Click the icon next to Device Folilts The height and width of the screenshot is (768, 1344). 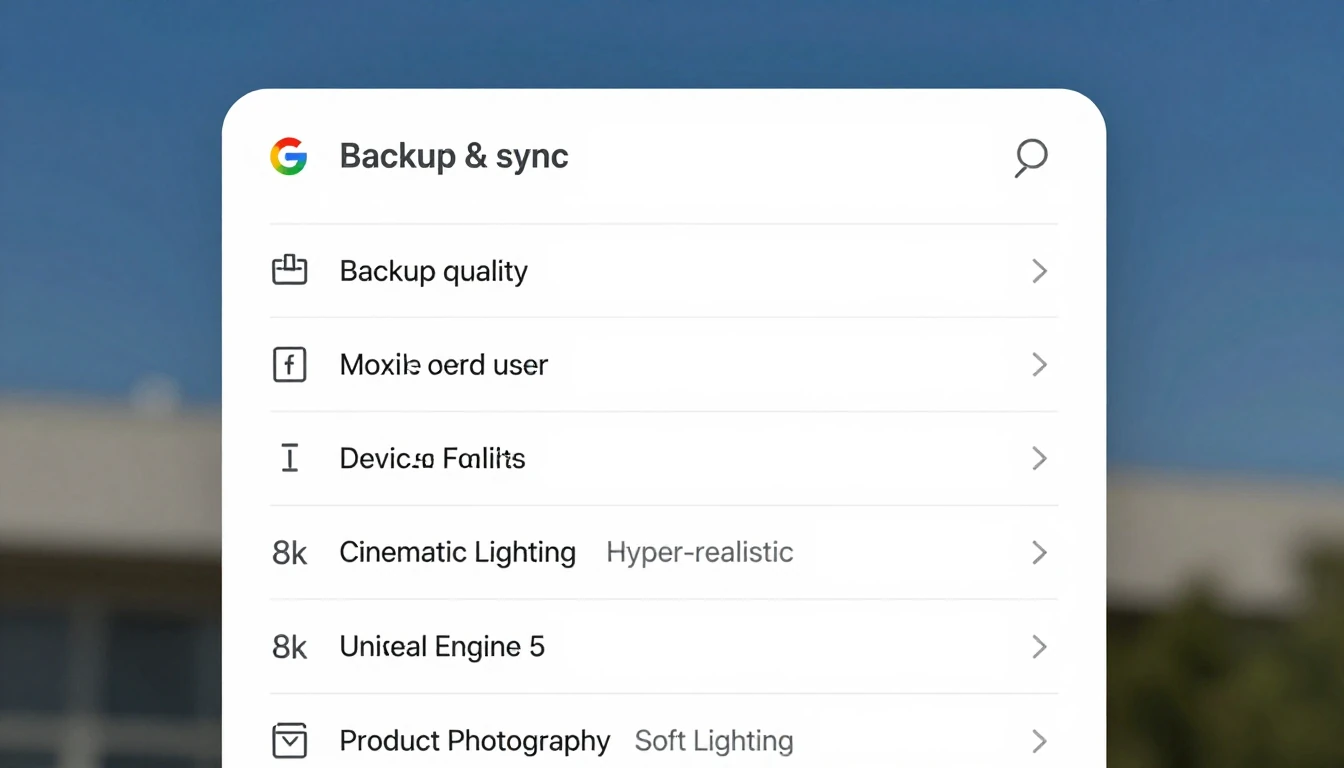click(289, 459)
